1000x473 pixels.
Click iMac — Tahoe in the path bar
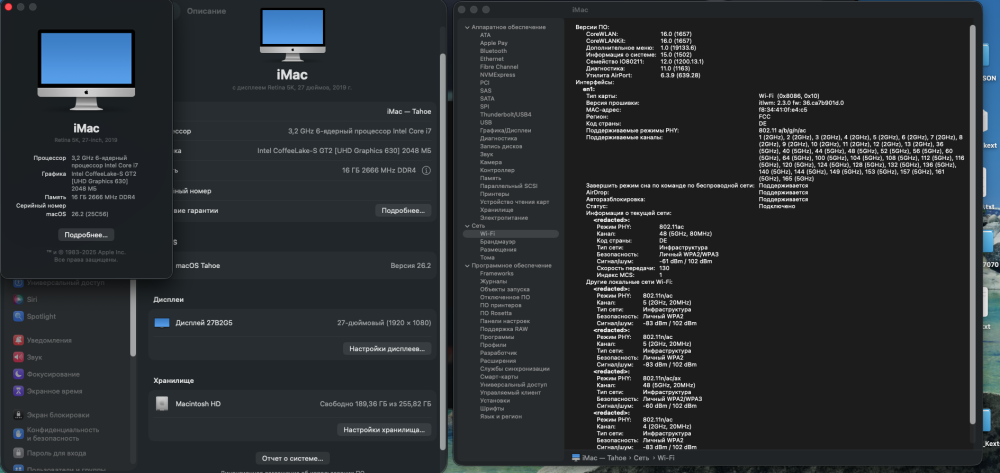pyautogui.click(x=603, y=458)
